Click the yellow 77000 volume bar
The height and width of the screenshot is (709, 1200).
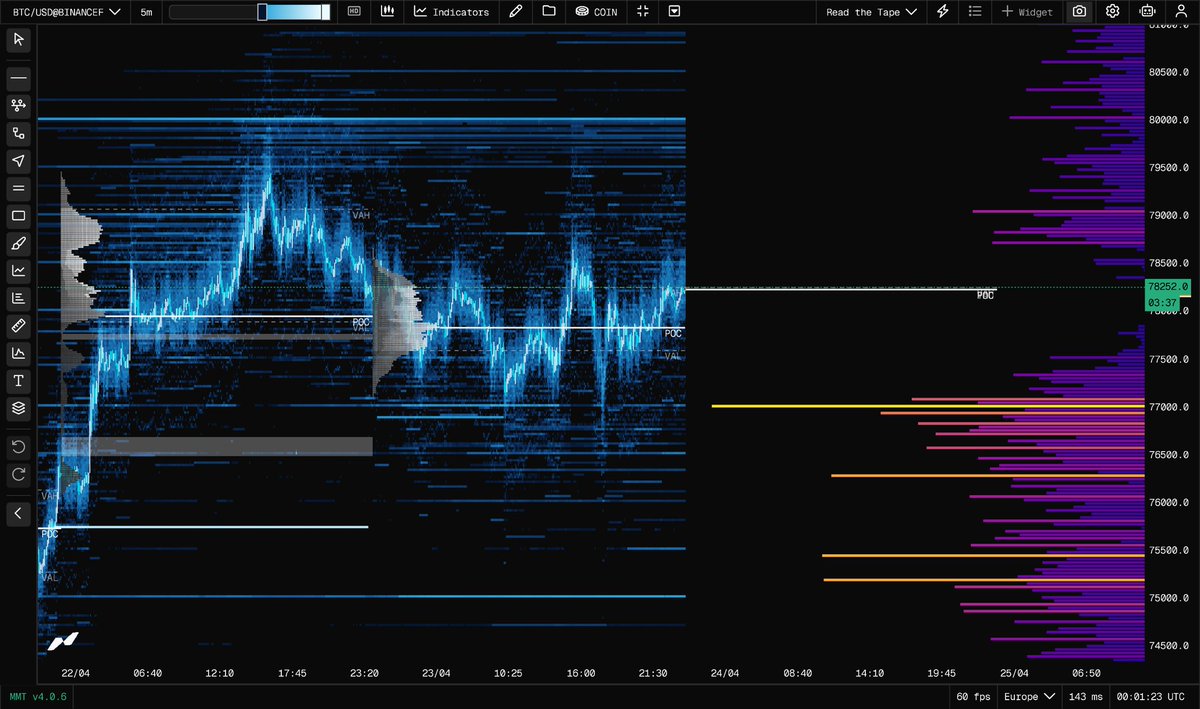click(927, 406)
